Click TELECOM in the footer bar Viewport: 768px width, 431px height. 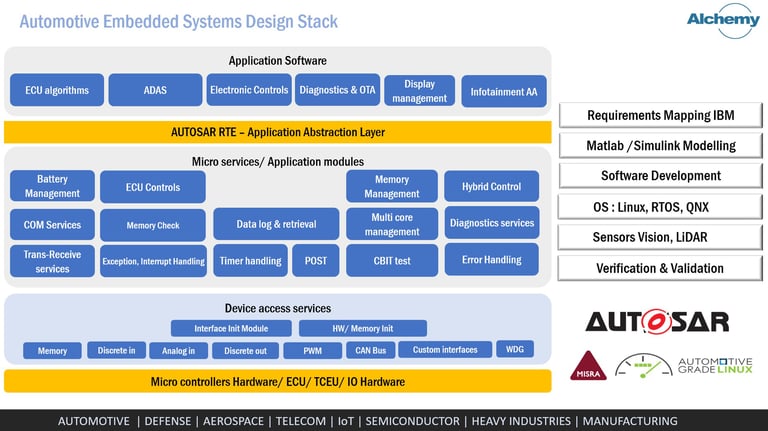pyautogui.click(x=300, y=421)
